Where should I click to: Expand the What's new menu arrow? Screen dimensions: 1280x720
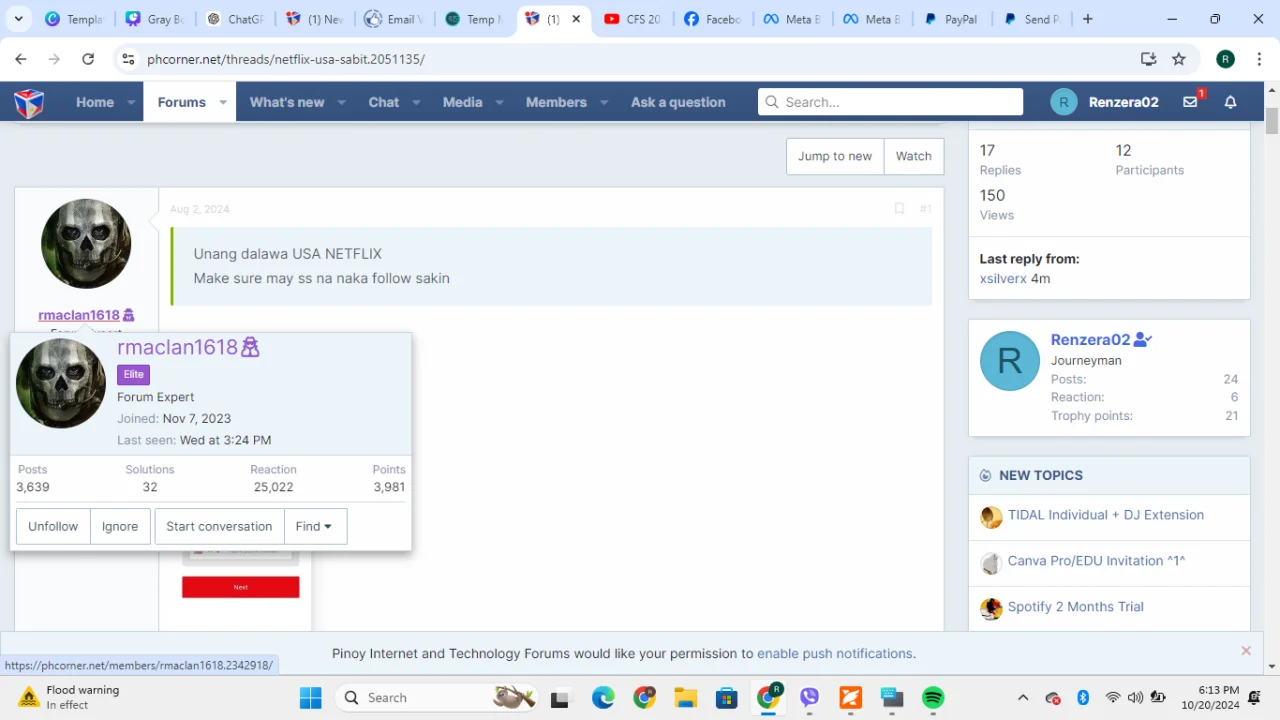[341, 102]
